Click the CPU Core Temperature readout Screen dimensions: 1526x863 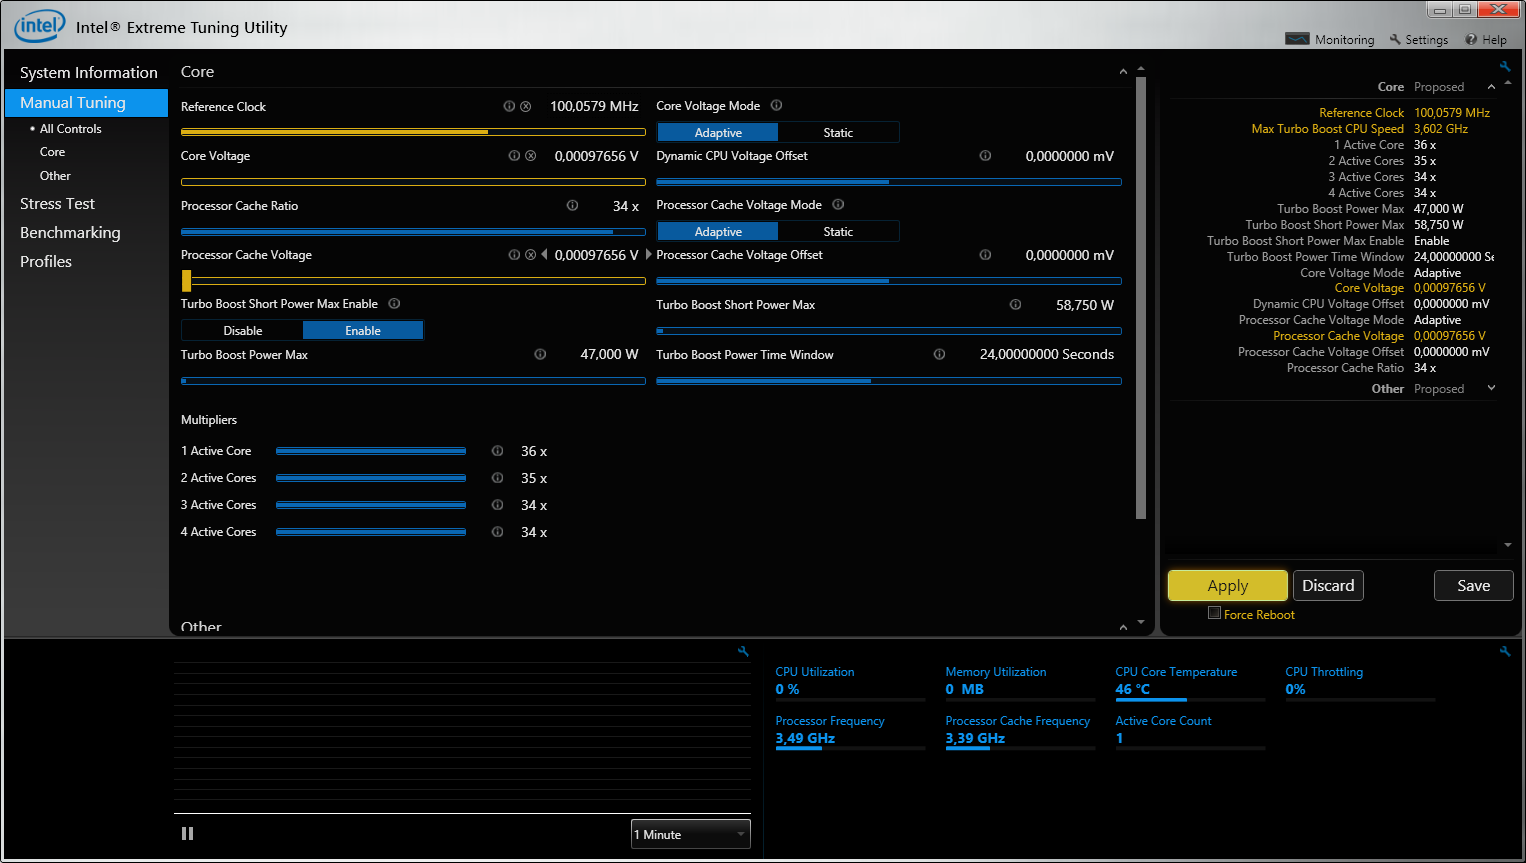1190,682
